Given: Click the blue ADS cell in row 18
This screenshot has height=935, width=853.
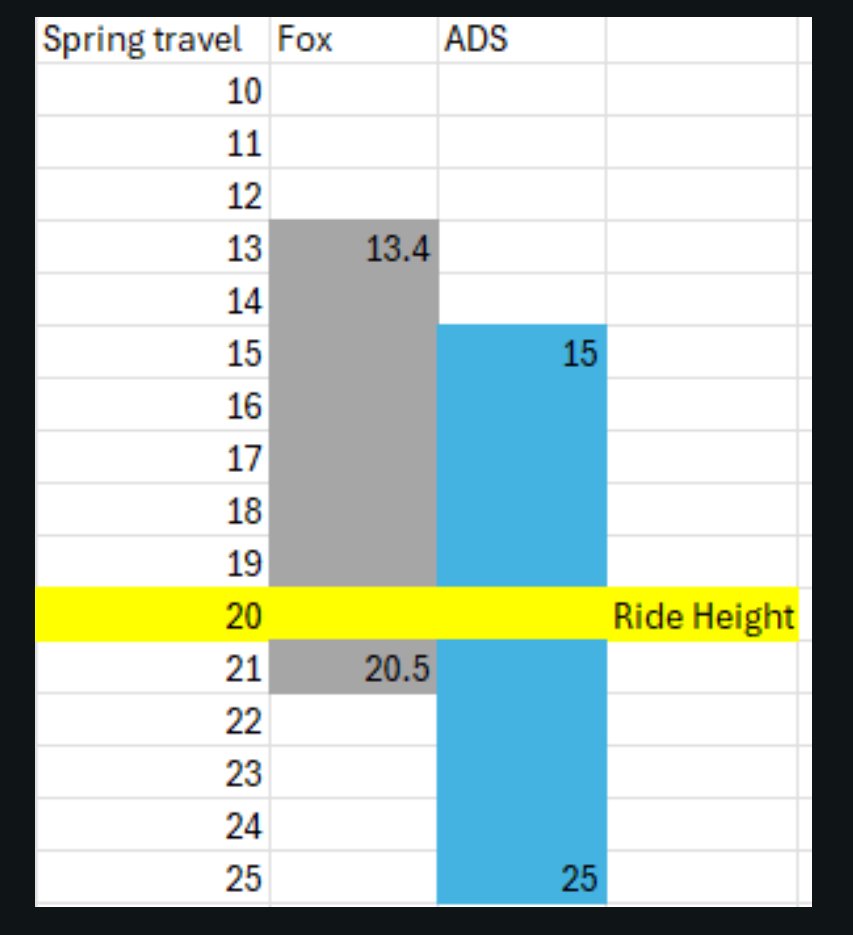Looking at the screenshot, I should [x=522, y=510].
